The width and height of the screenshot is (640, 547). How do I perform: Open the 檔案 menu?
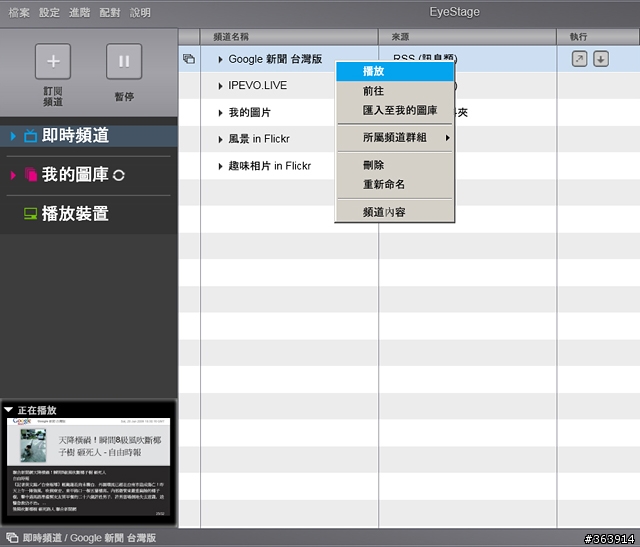(19, 13)
